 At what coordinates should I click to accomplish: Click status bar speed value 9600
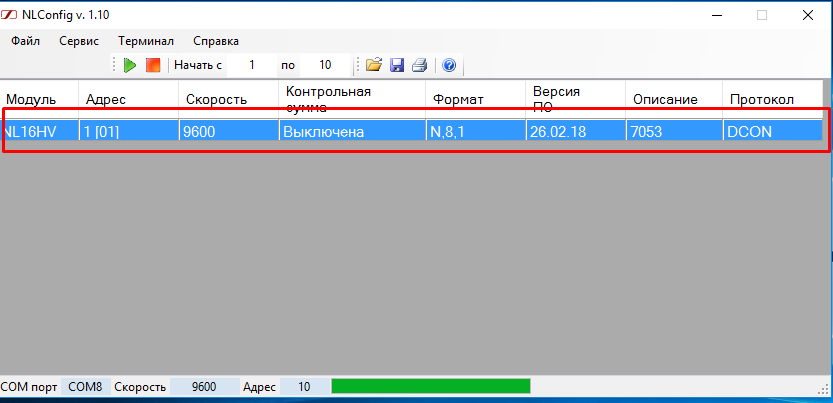(204, 387)
